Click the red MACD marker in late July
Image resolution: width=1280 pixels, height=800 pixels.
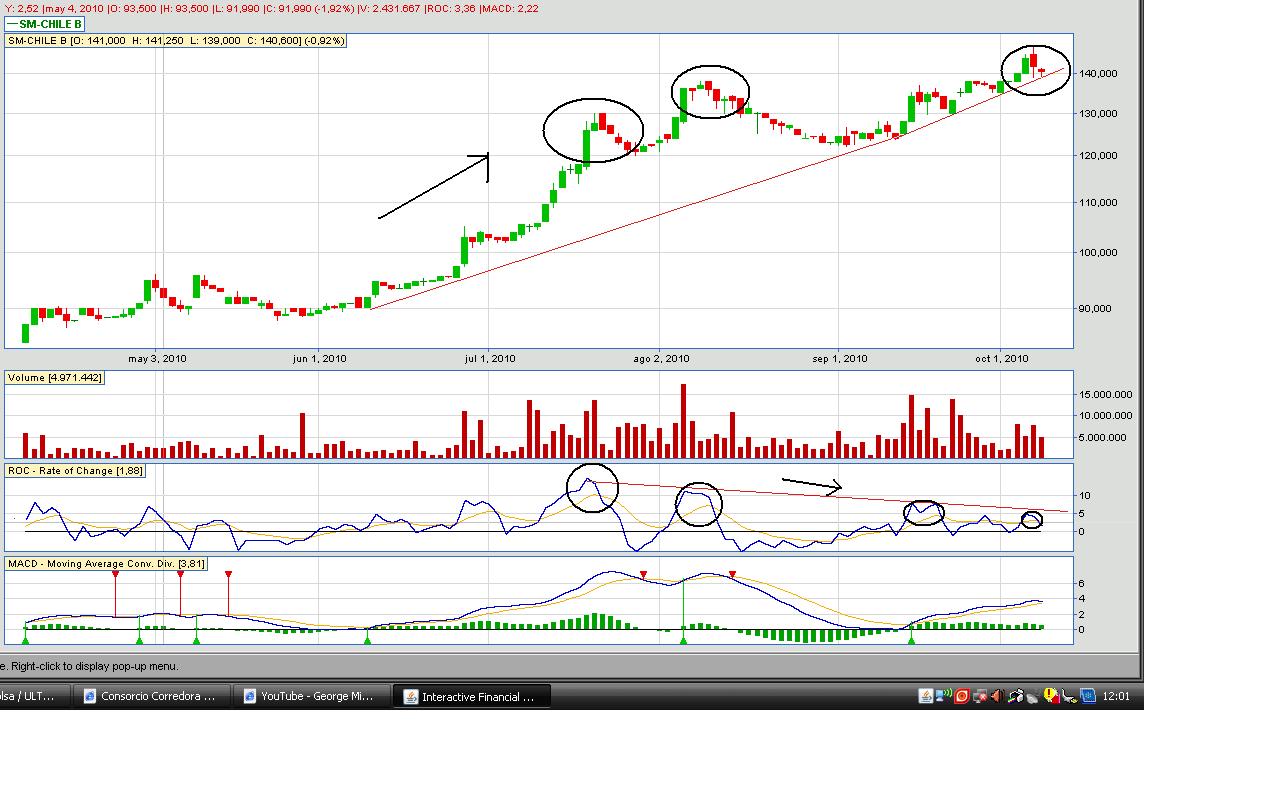click(643, 574)
